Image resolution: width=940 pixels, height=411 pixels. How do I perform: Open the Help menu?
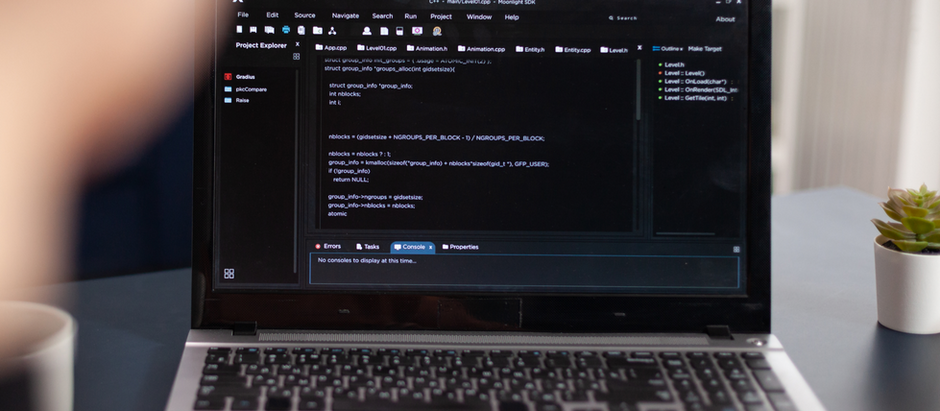pos(511,17)
